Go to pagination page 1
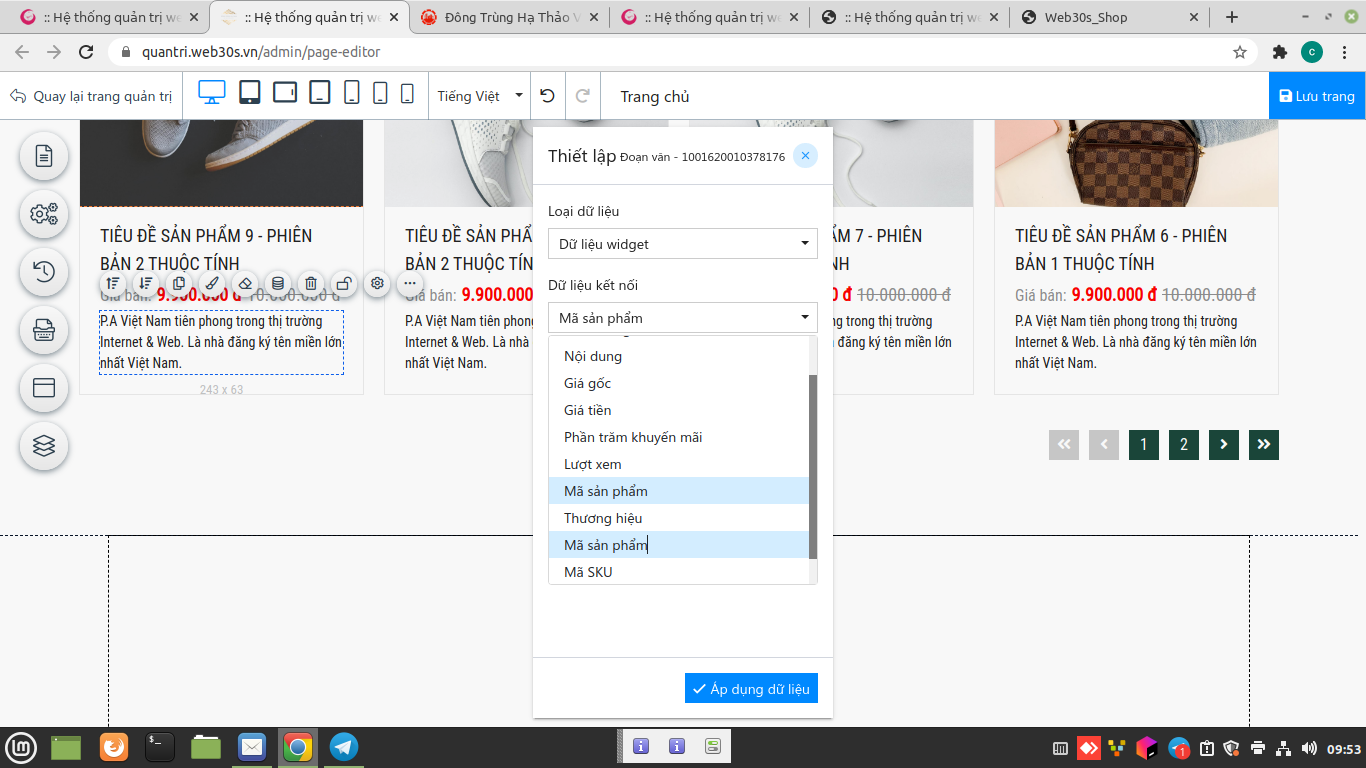 pyautogui.click(x=1144, y=445)
